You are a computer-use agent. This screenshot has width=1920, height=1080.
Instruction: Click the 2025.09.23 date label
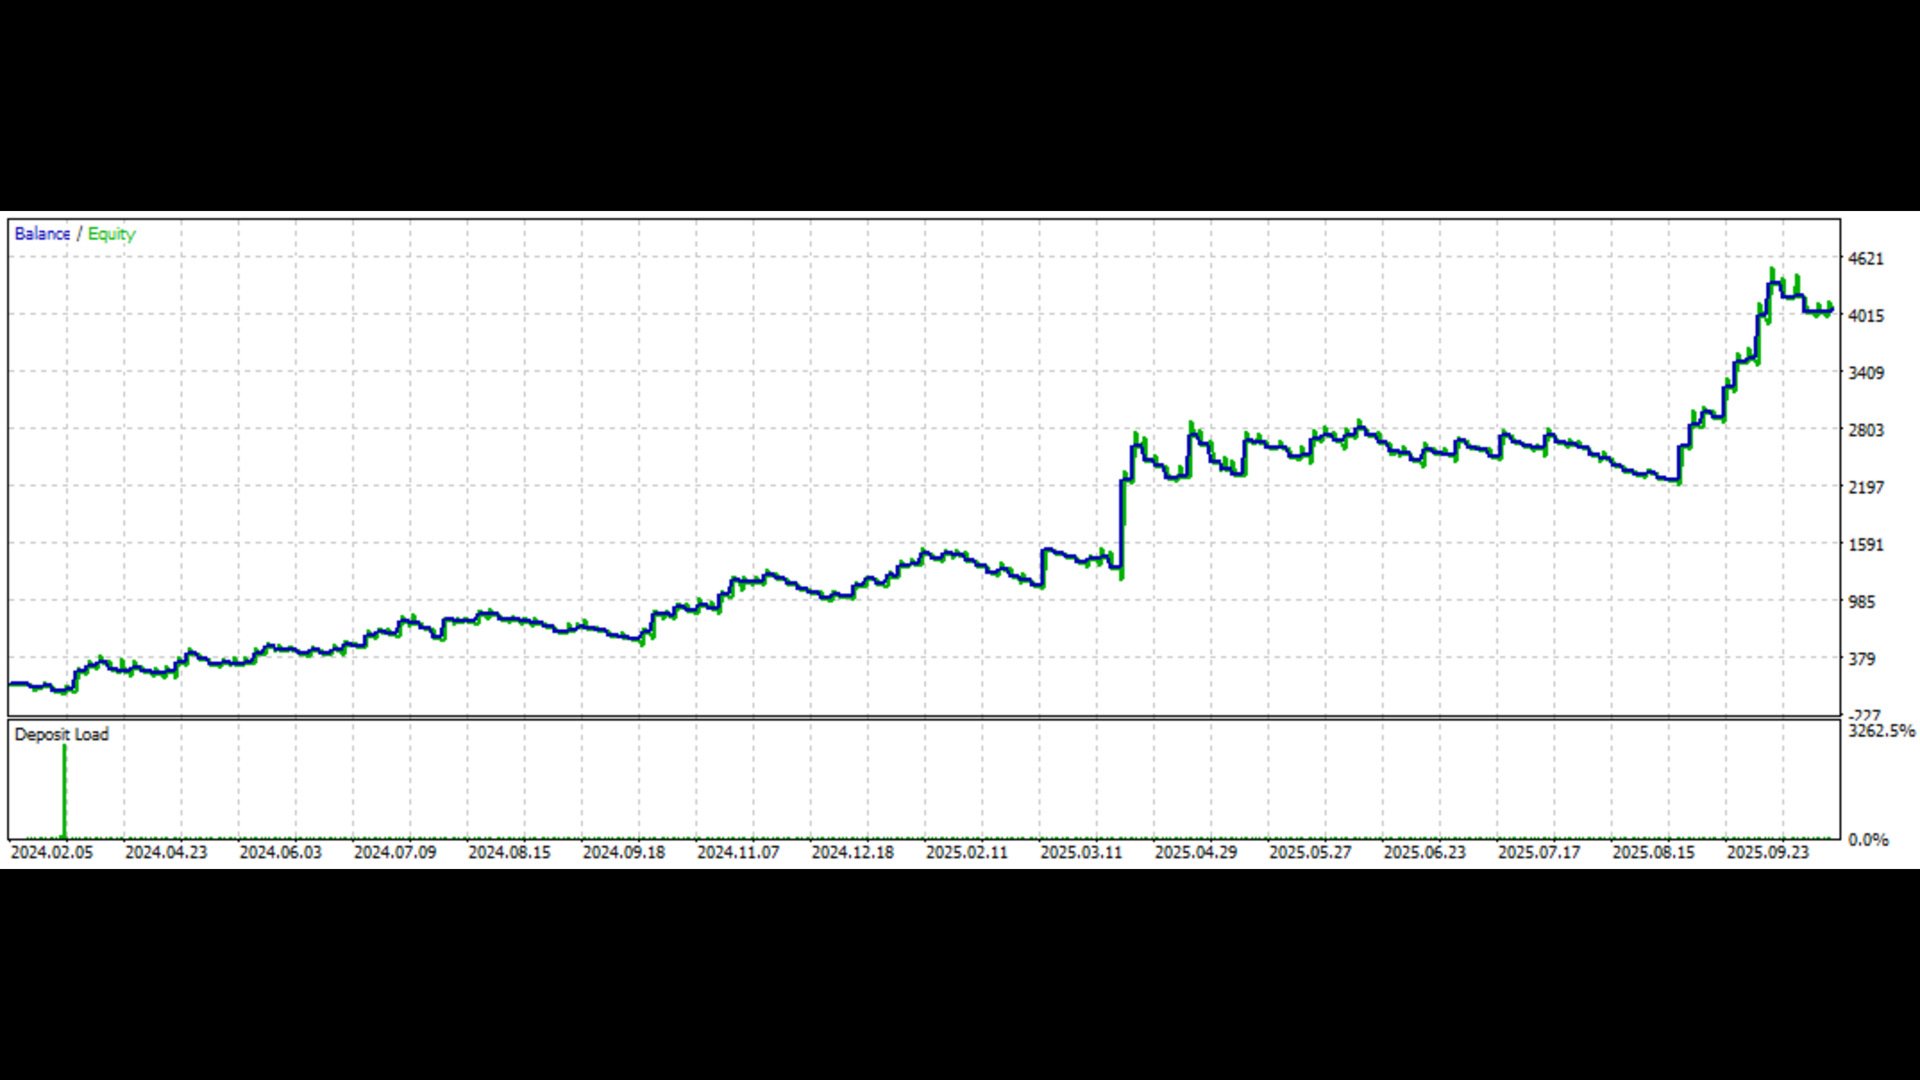click(1768, 852)
